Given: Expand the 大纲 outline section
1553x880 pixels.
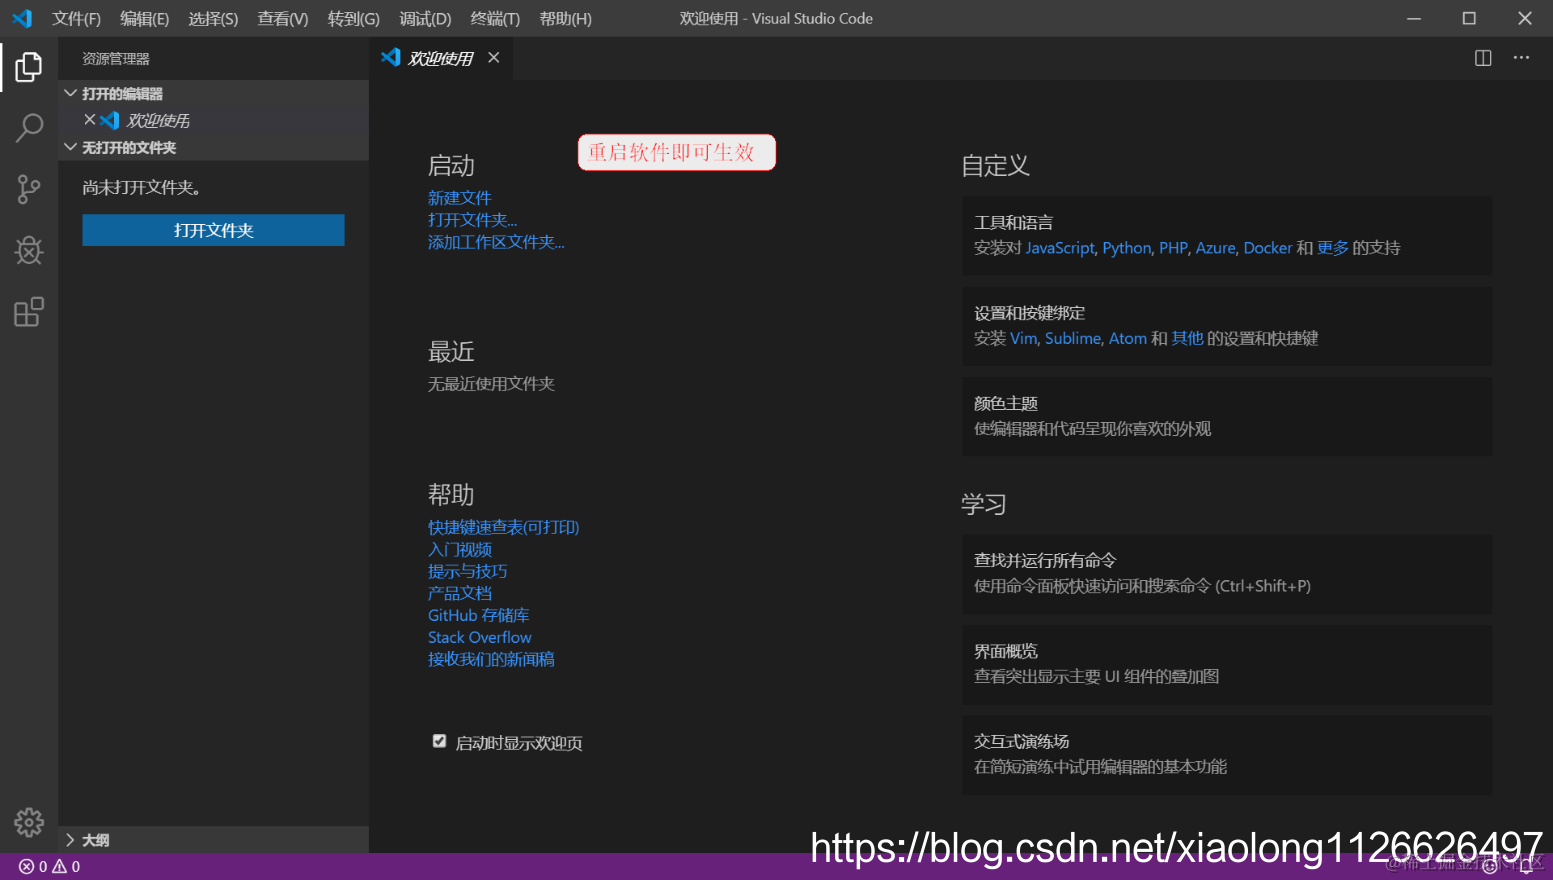Looking at the screenshot, I should click(213, 840).
